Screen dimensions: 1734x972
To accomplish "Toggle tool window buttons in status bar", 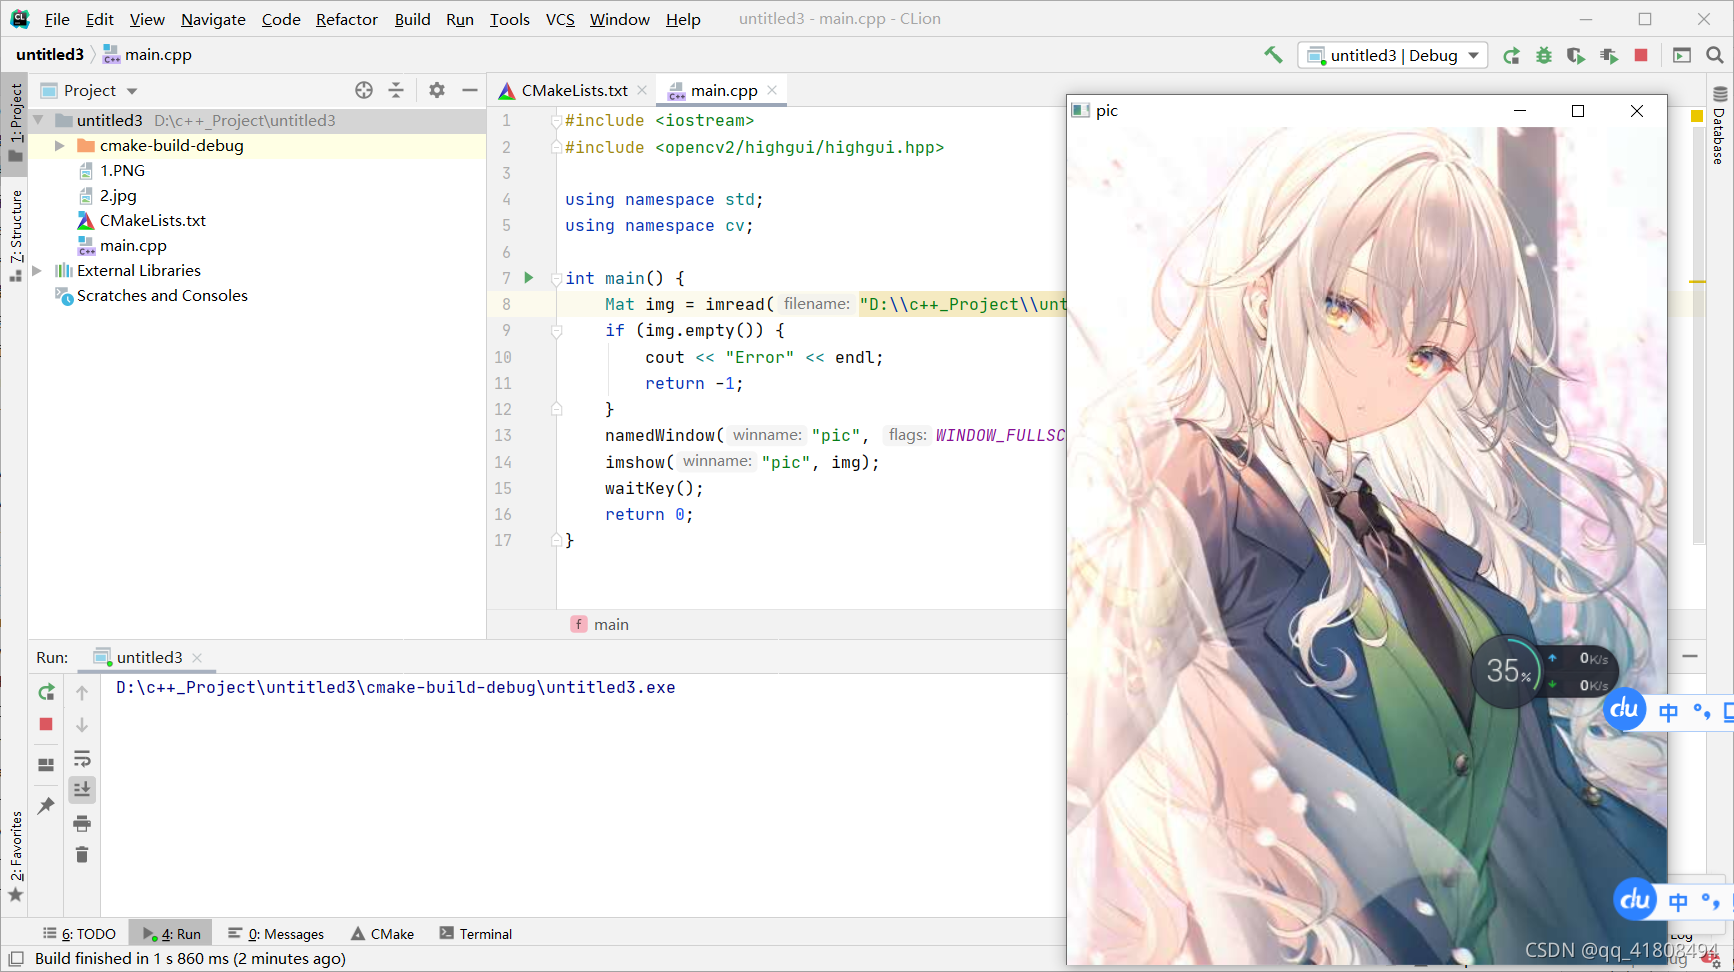I will pyautogui.click(x=16, y=958).
